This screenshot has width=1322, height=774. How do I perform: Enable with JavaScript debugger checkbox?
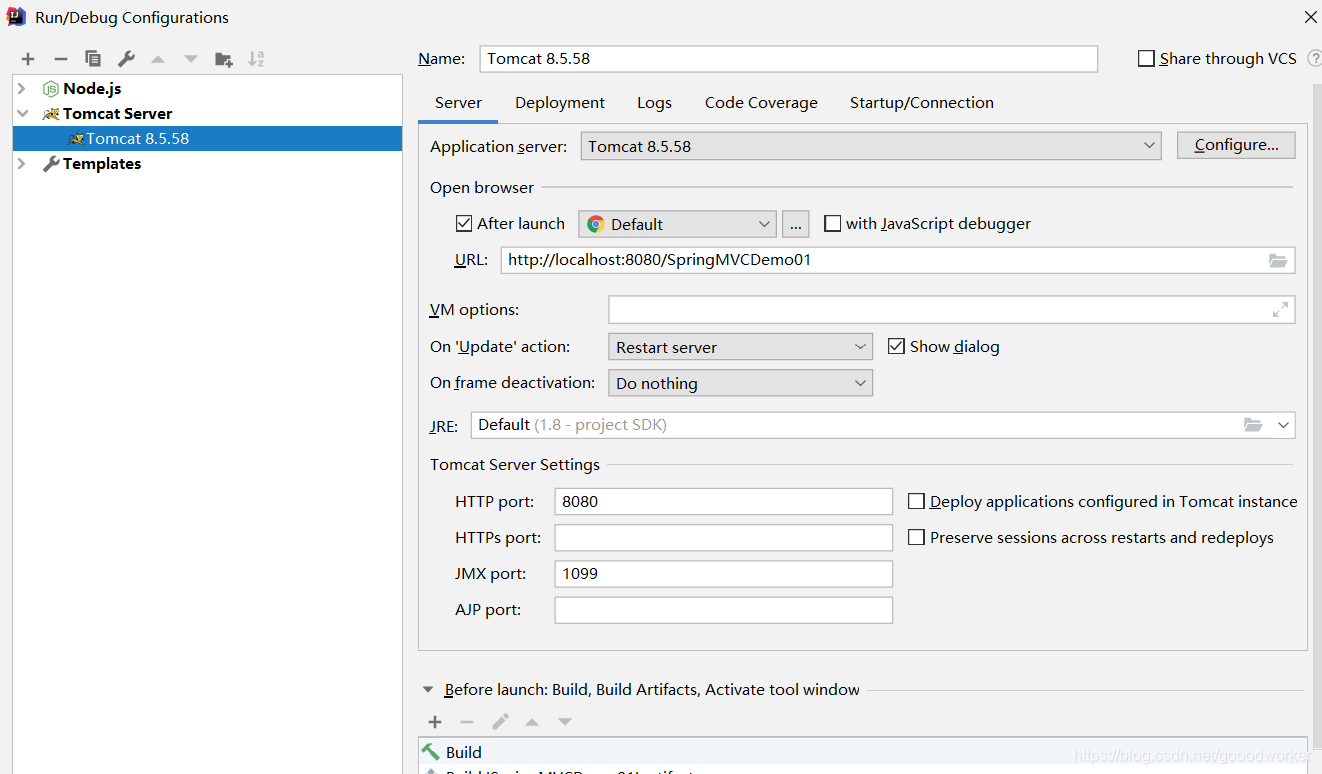pos(832,224)
